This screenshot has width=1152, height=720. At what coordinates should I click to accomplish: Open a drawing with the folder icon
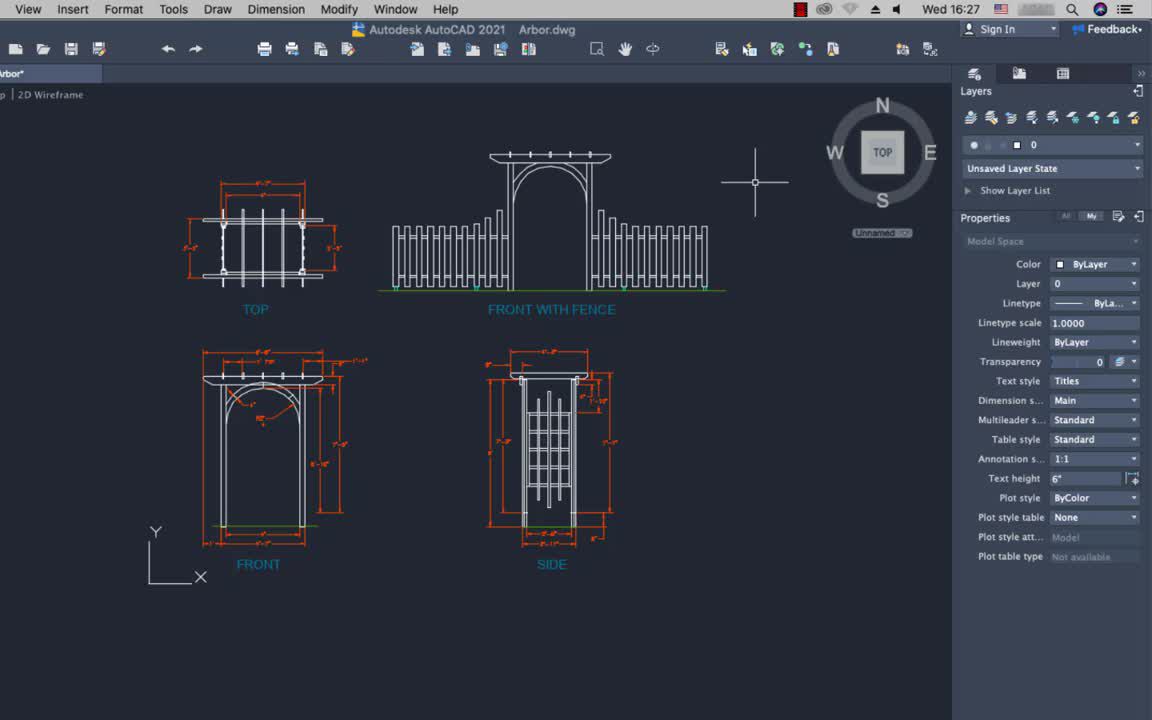(43, 49)
